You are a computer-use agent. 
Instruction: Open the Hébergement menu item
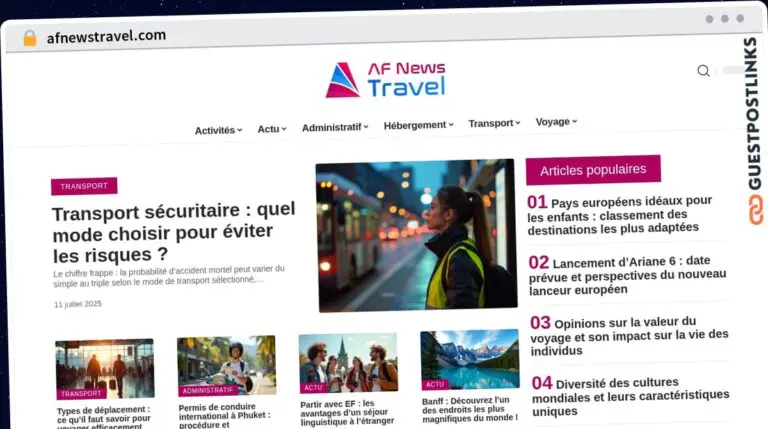(418, 125)
